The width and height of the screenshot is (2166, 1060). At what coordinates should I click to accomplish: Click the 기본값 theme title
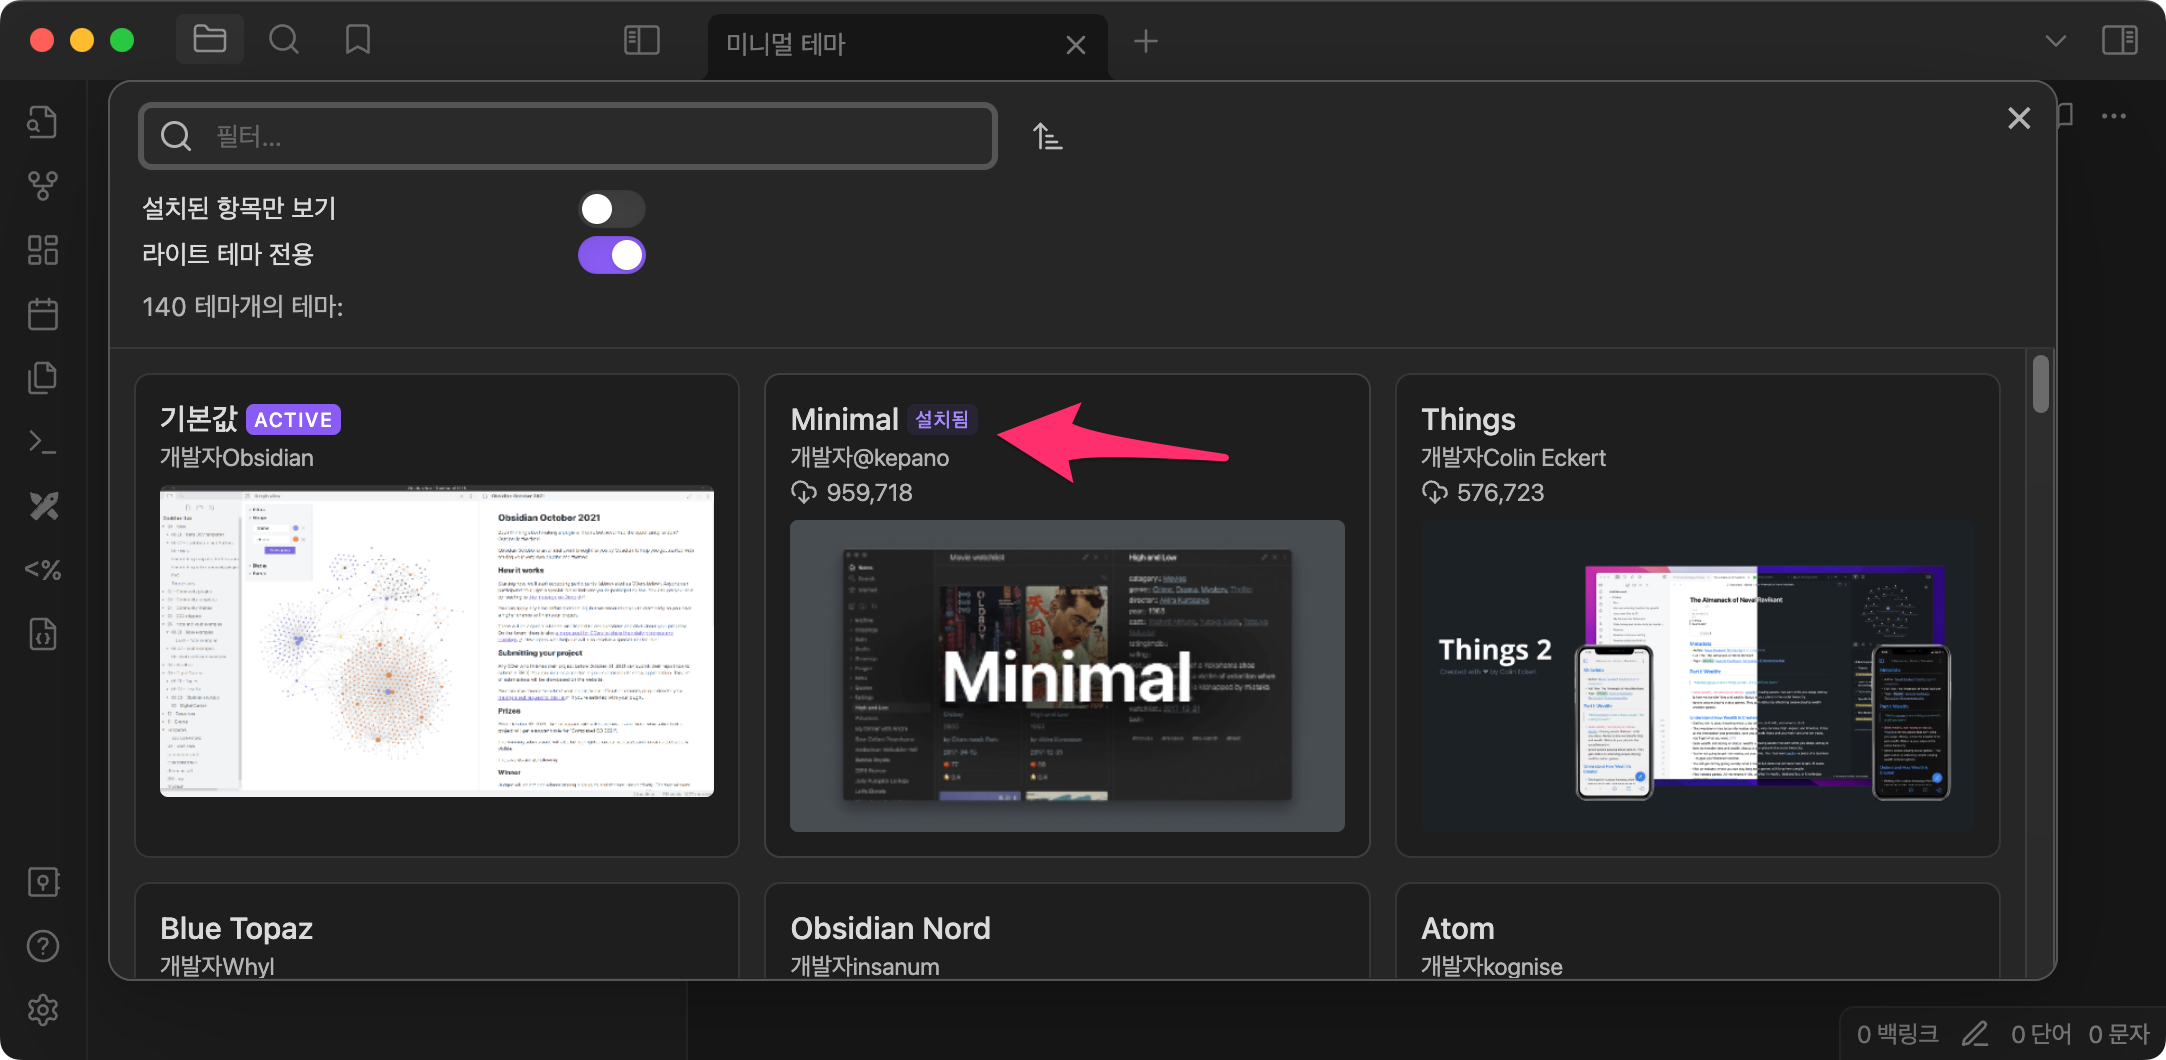[x=199, y=419]
